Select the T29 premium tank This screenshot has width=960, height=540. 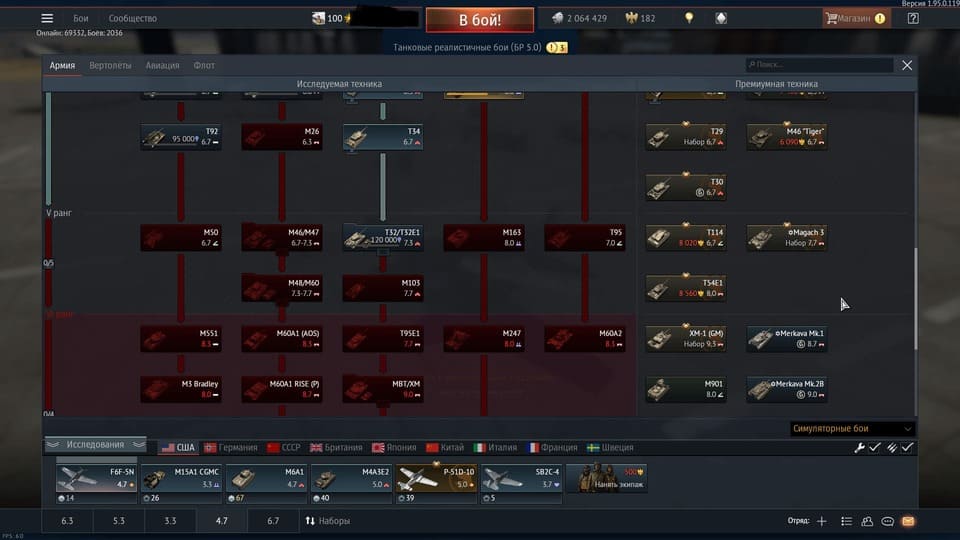(686, 137)
